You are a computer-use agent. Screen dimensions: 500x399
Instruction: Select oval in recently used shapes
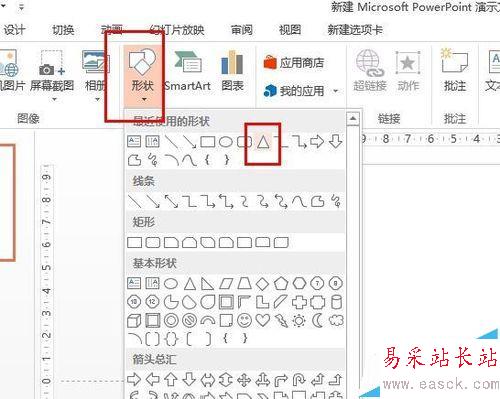tap(226, 142)
